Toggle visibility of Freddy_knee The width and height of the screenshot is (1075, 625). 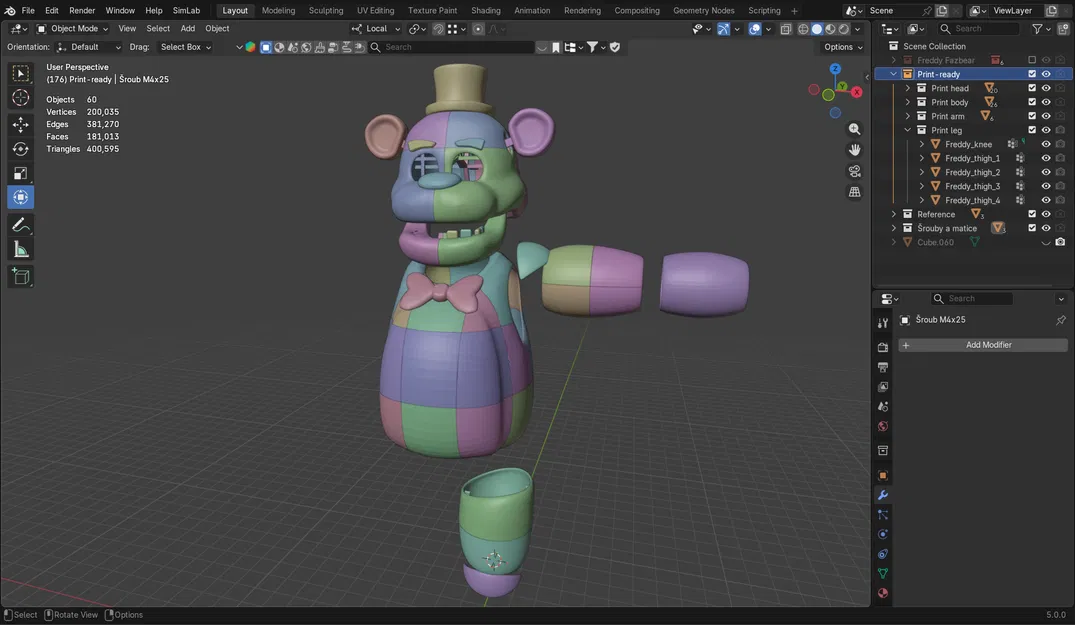coord(1045,143)
